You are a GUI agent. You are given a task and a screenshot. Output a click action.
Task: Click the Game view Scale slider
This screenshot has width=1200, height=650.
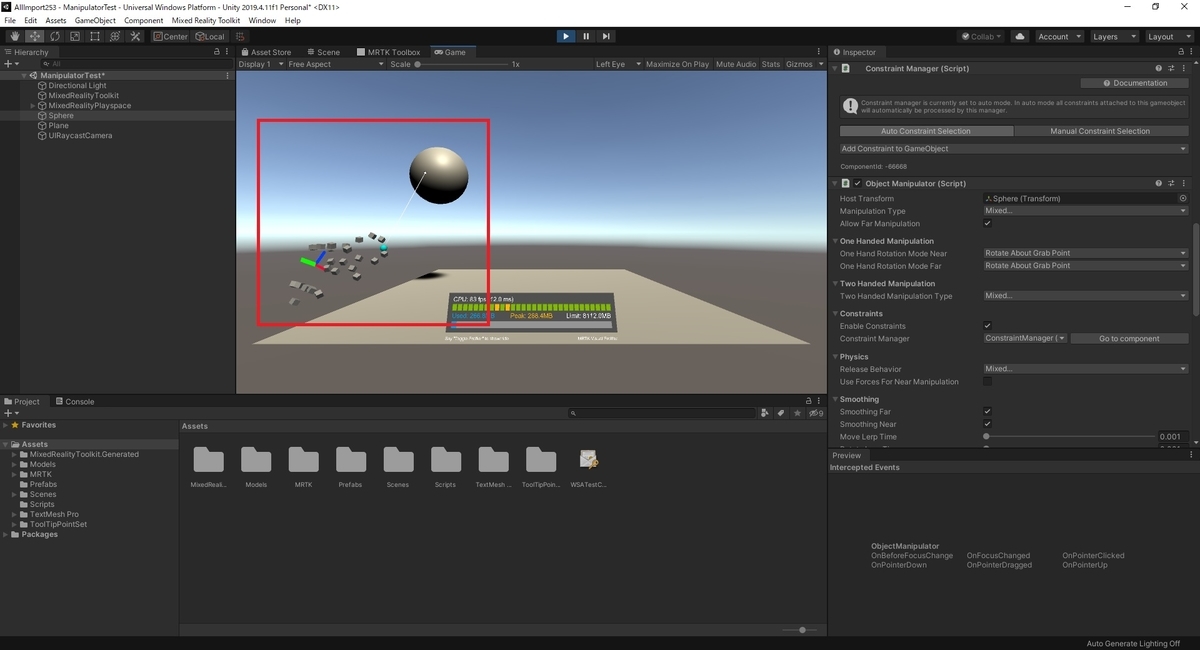tap(460, 64)
